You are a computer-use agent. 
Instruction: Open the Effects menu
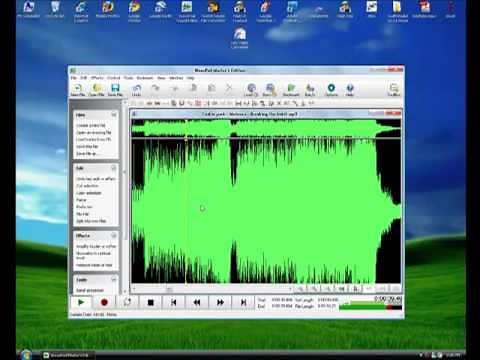pyautogui.click(x=97, y=78)
